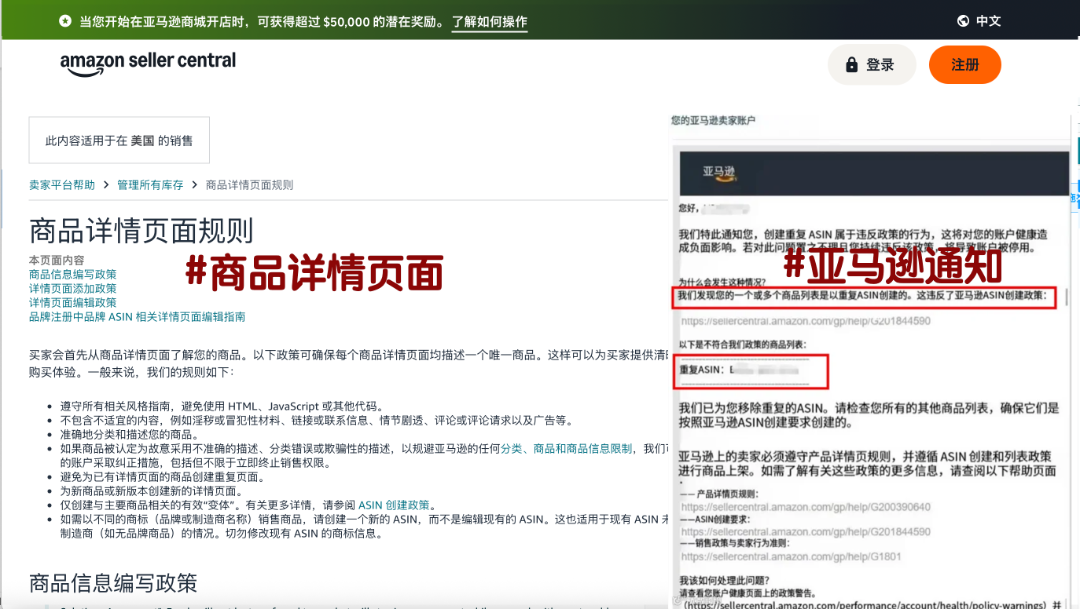Click the 重复ASIN line in the email
The width and height of the screenshot is (1080, 609).
click(x=739, y=370)
